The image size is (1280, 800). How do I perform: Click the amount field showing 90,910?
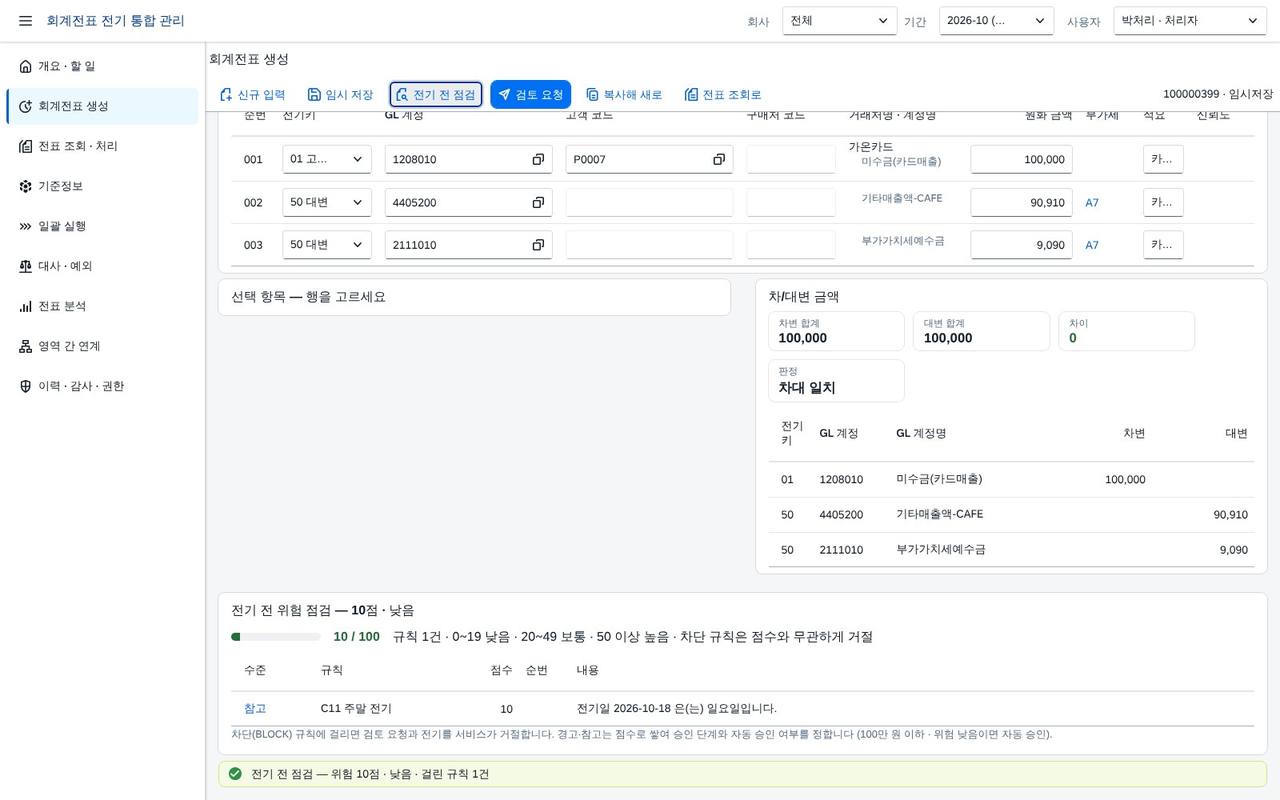pos(1021,203)
